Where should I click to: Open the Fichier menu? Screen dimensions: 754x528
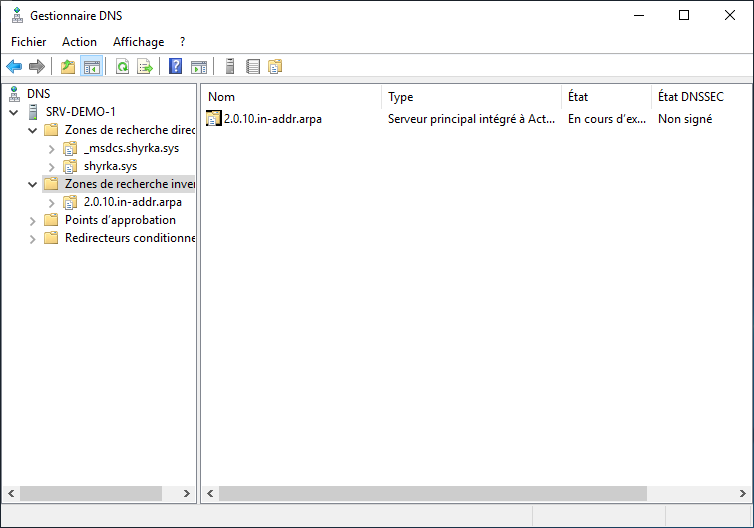point(28,42)
